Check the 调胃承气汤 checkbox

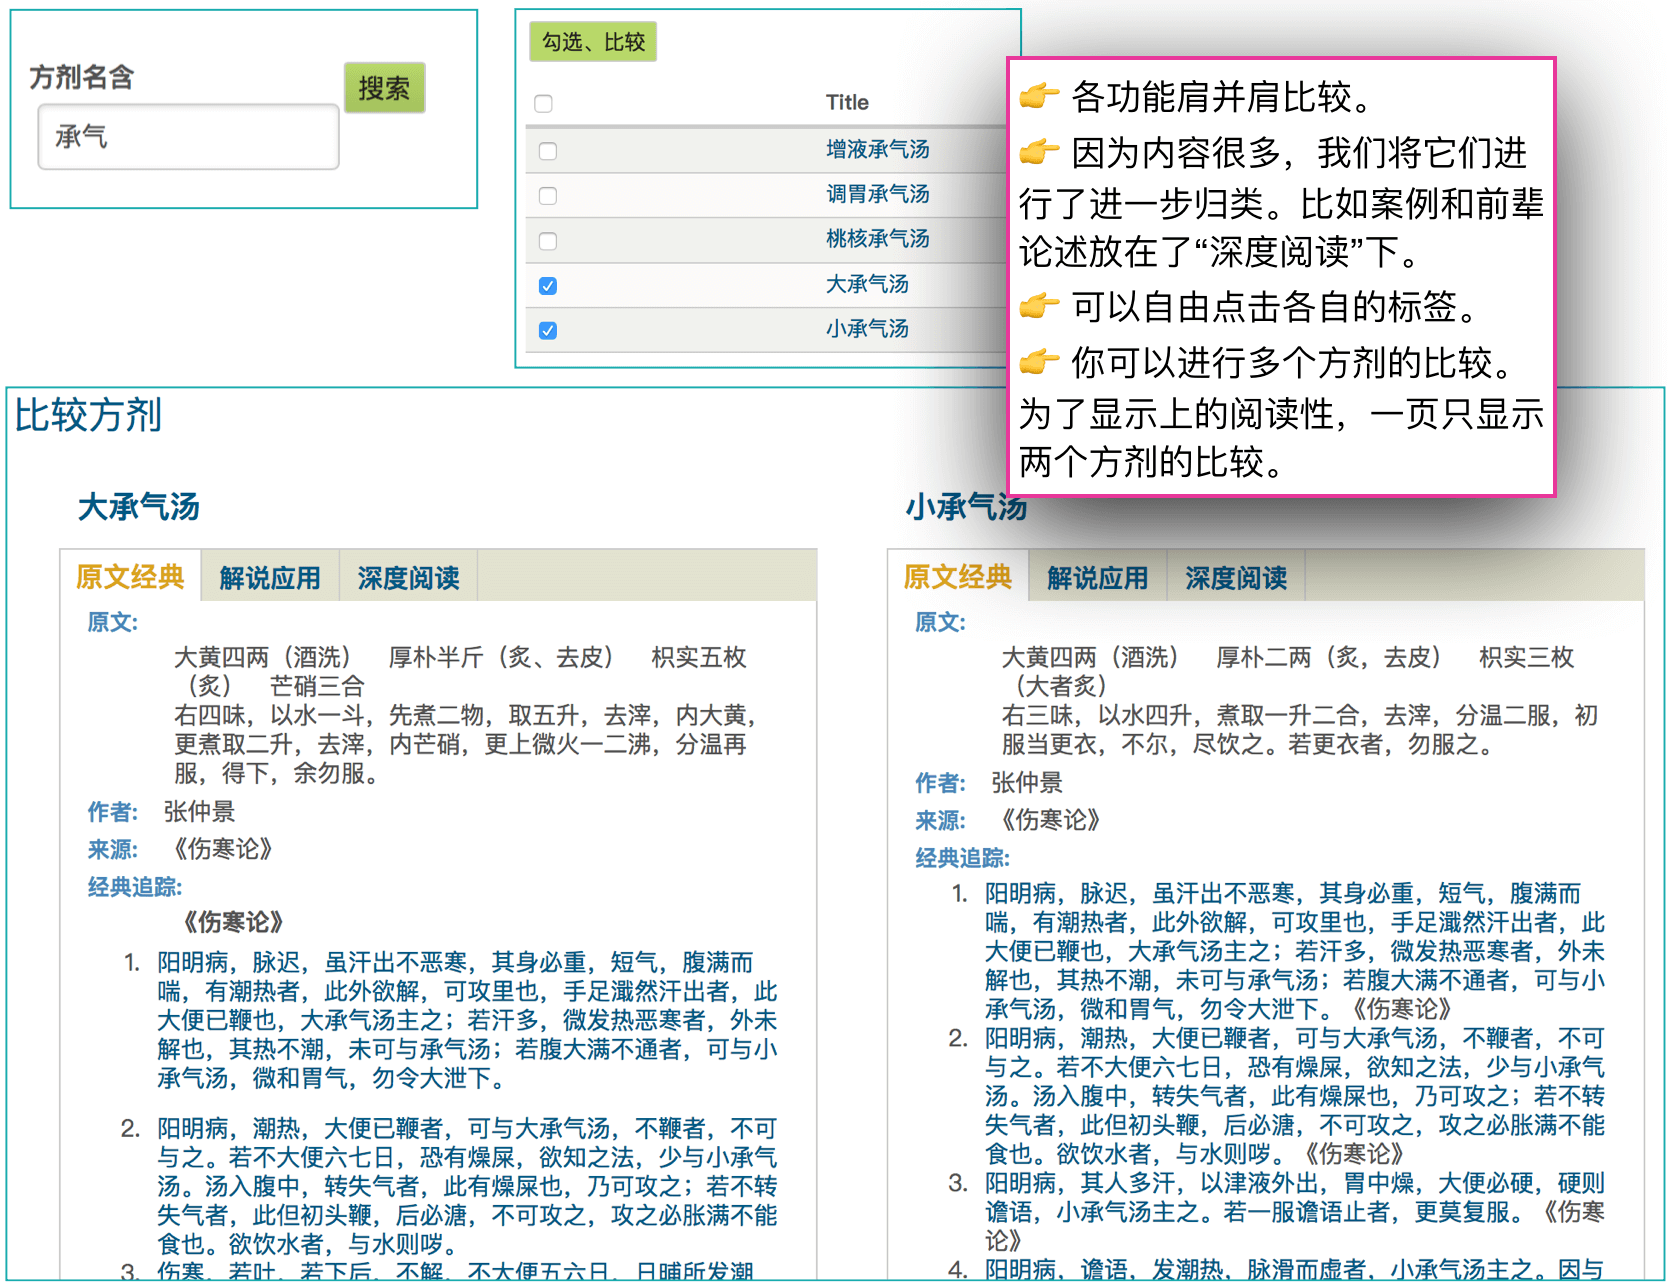[548, 196]
